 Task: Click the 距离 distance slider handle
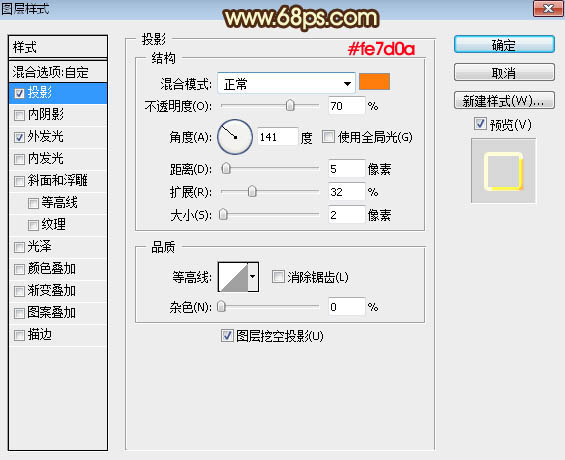pyautogui.click(x=226, y=168)
